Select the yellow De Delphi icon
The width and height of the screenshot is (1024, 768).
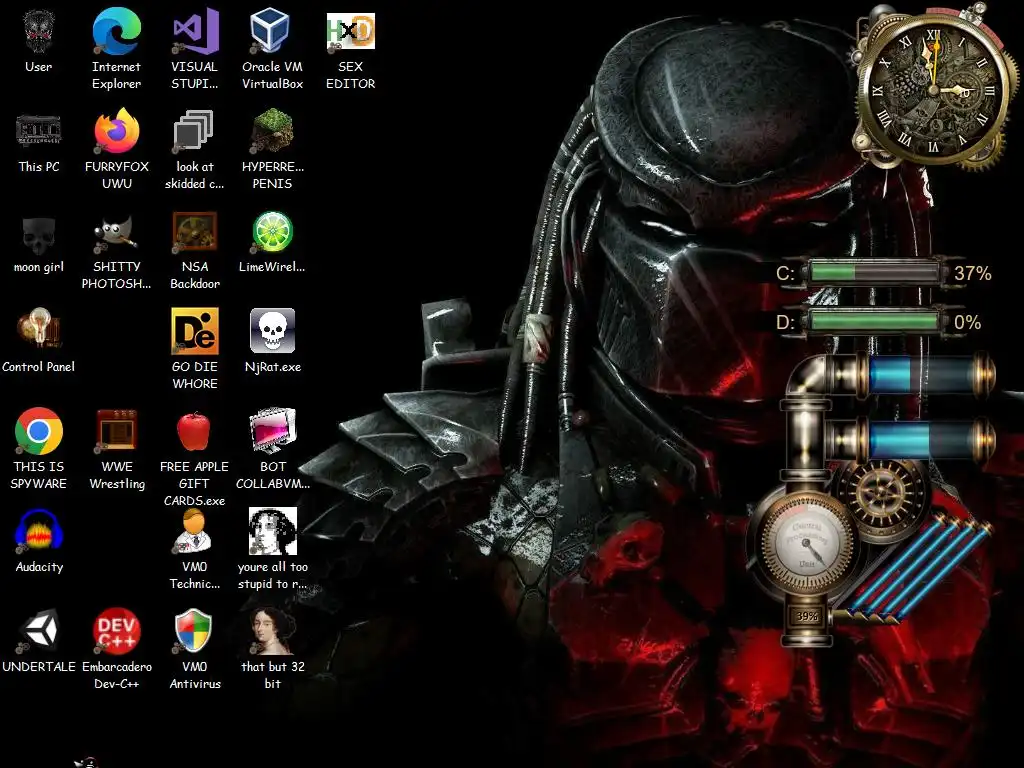pos(195,331)
